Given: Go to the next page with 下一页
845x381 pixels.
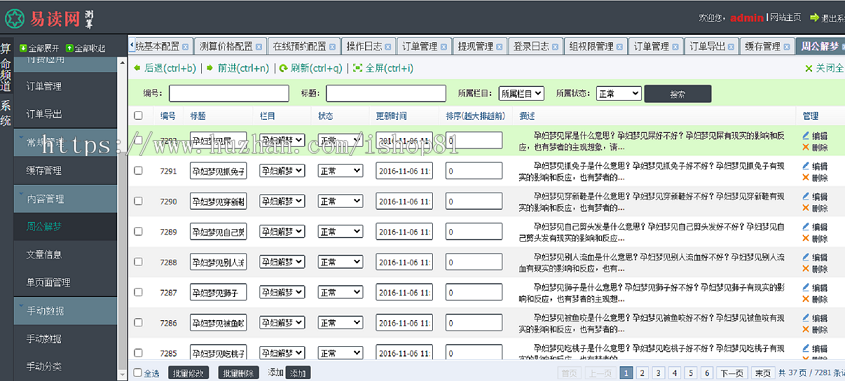Looking at the screenshot, I should 732,372.
